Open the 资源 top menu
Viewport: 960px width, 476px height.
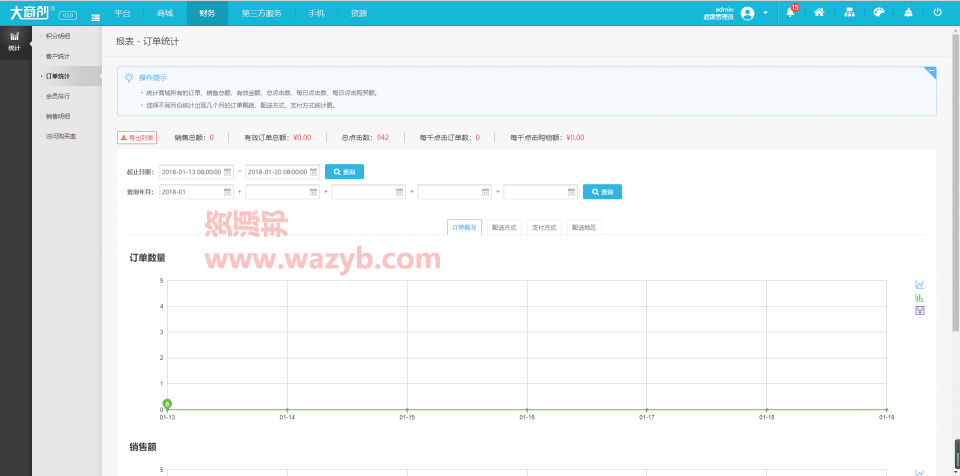click(x=359, y=13)
